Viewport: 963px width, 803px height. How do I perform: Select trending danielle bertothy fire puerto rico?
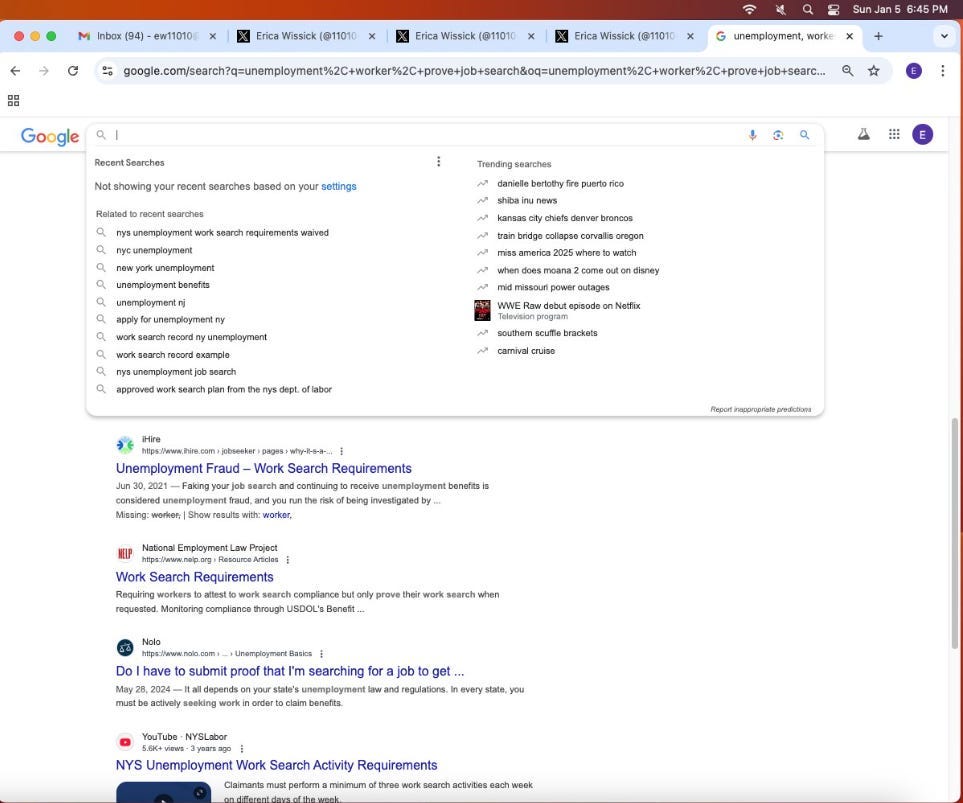click(560, 184)
